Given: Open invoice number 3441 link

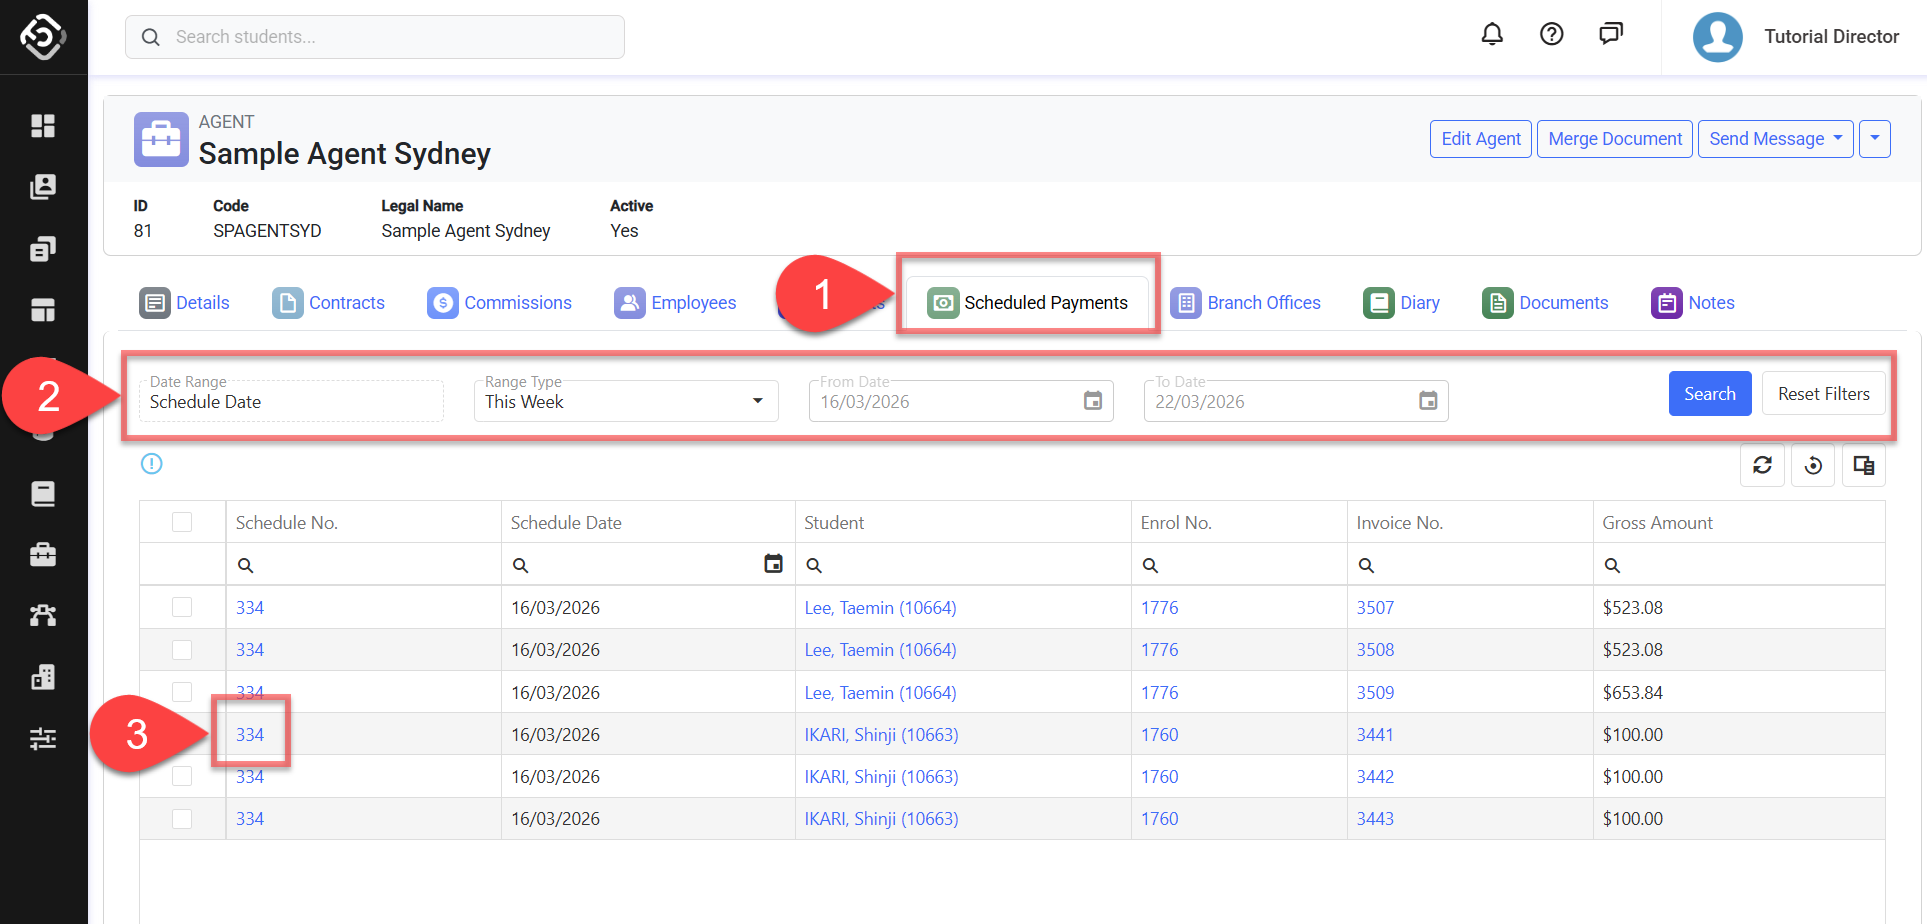Looking at the screenshot, I should 1374,735.
